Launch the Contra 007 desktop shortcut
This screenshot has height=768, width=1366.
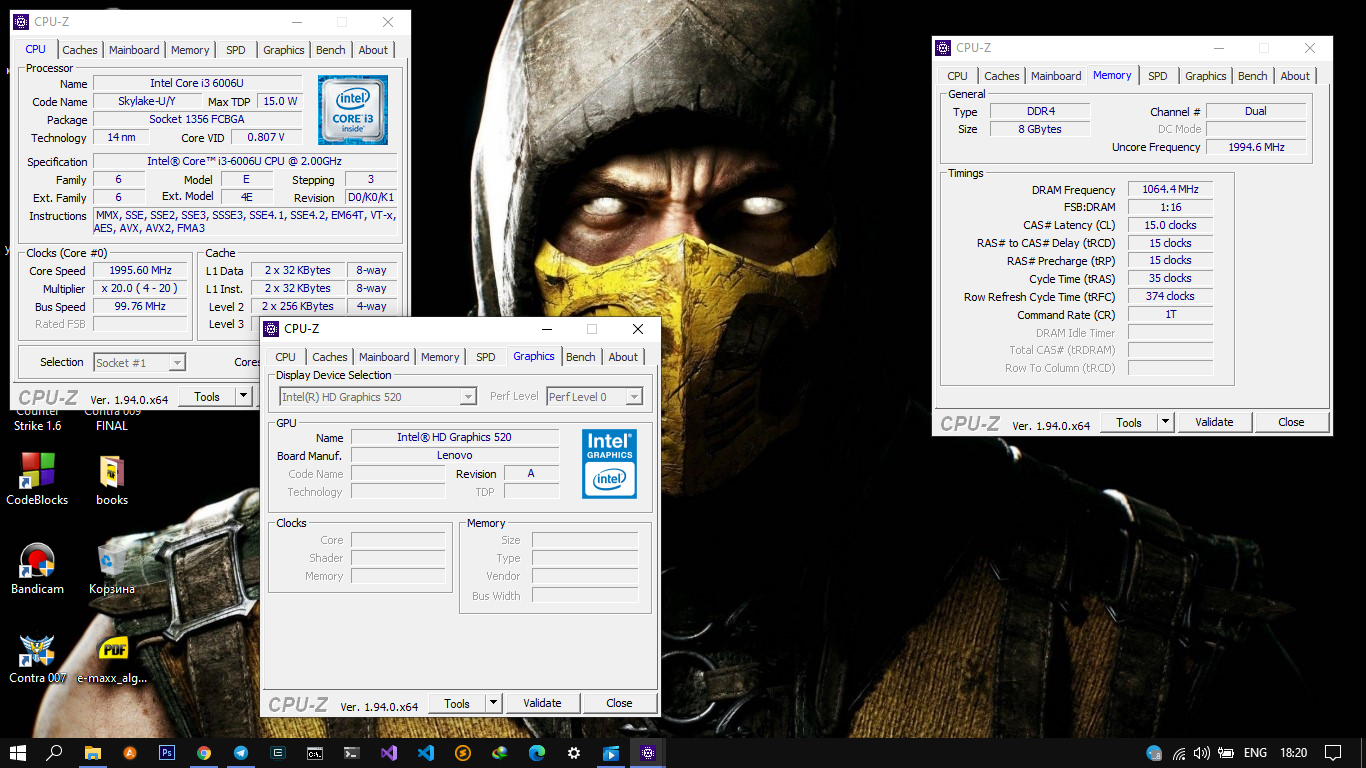[x=37, y=658]
